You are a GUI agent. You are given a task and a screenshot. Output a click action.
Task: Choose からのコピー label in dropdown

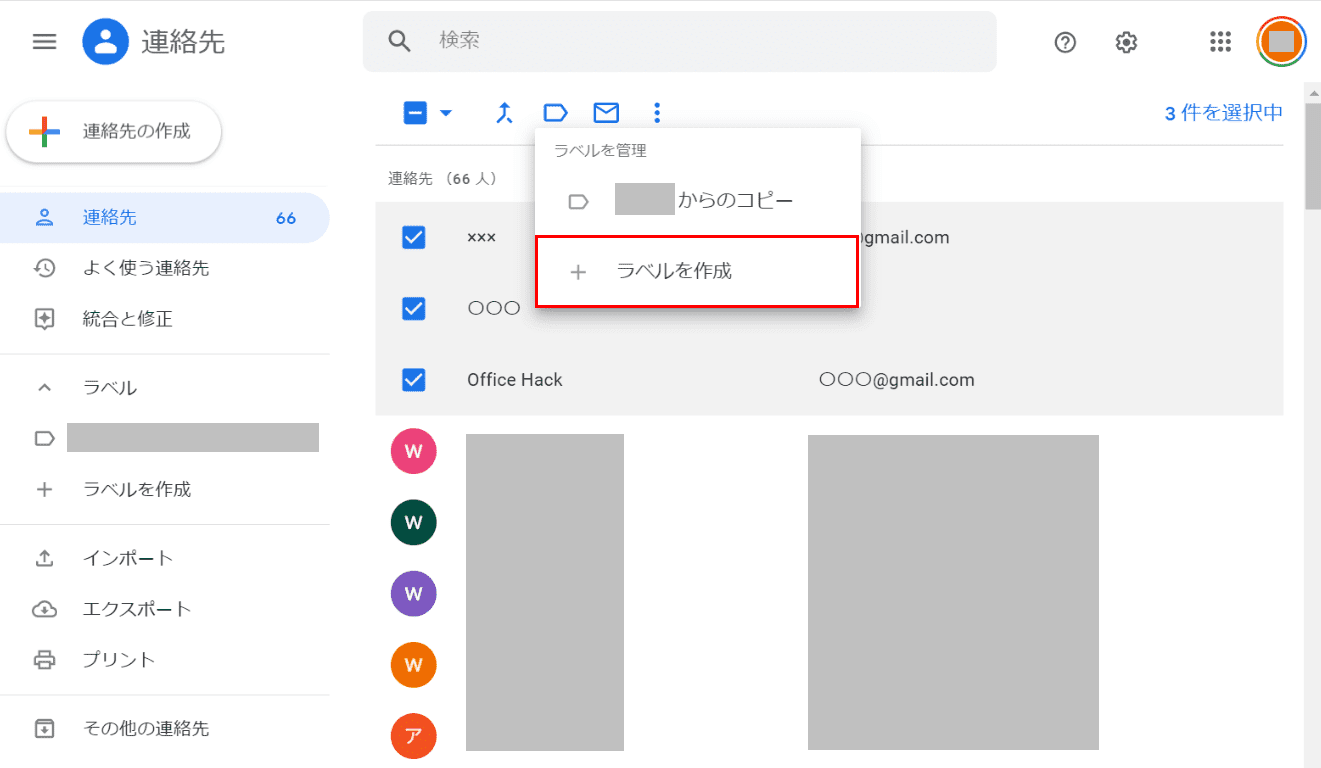[698, 201]
